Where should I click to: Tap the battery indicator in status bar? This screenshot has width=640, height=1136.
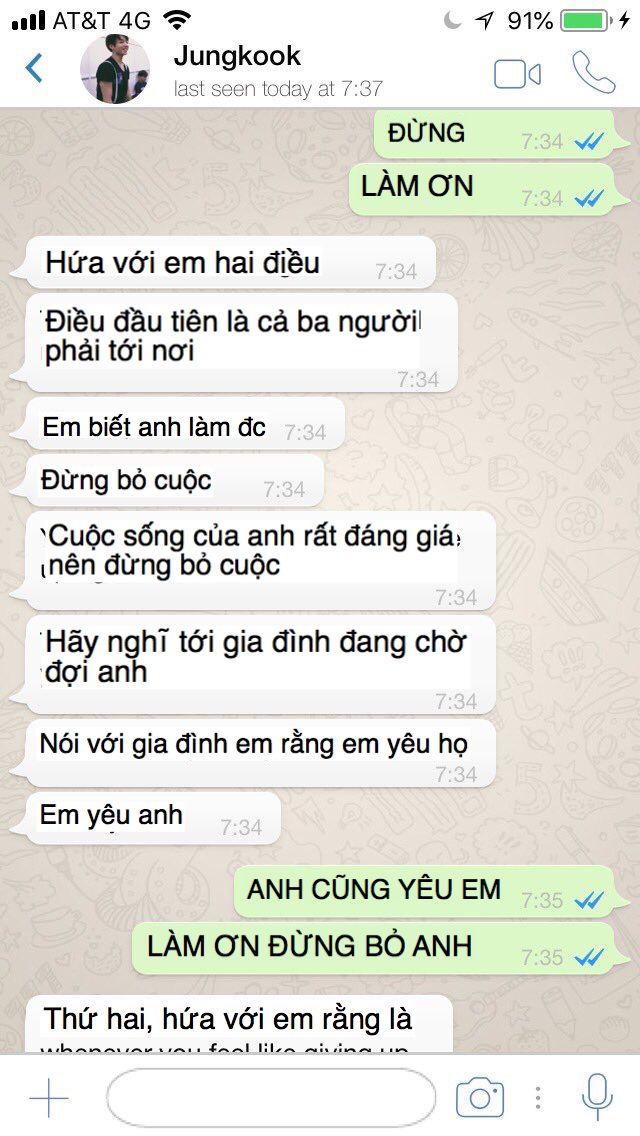pos(585,20)
